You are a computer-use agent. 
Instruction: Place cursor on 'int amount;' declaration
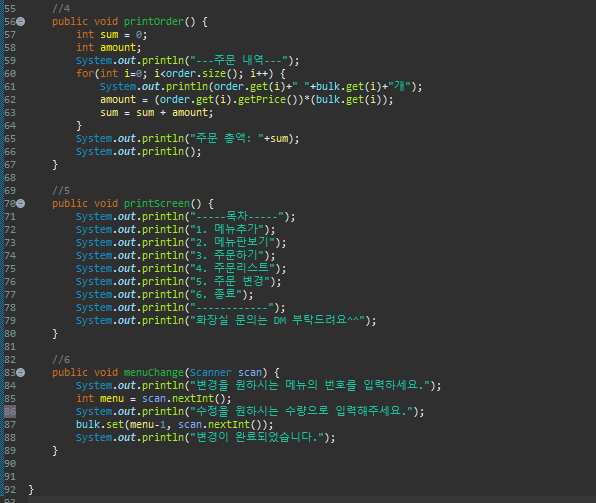[x=109, y=48]
